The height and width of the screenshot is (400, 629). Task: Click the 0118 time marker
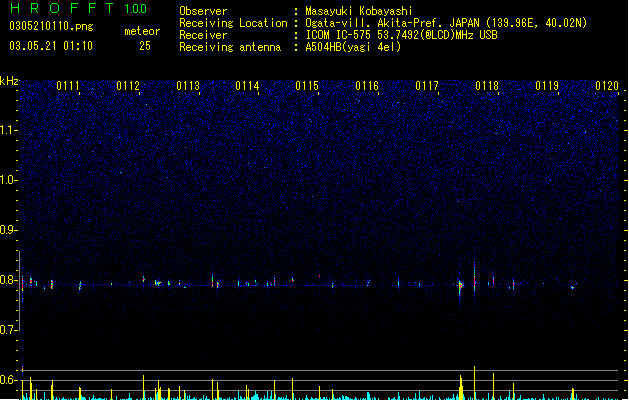487,86
